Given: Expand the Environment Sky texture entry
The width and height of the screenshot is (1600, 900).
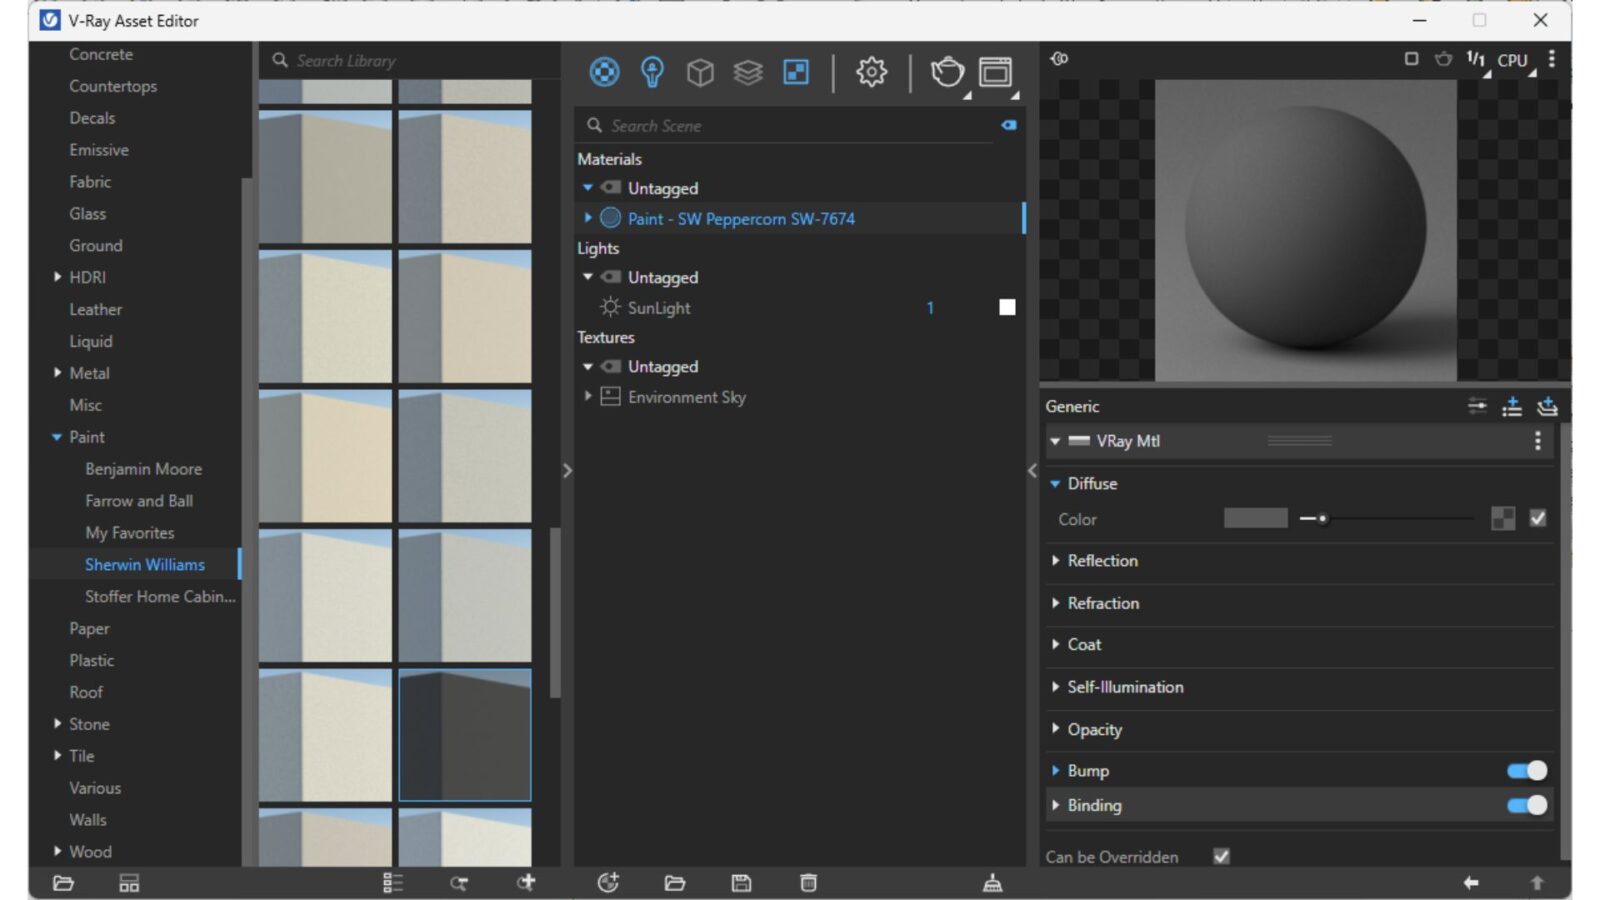Looking at the screenshot, I should click(587, 397).
